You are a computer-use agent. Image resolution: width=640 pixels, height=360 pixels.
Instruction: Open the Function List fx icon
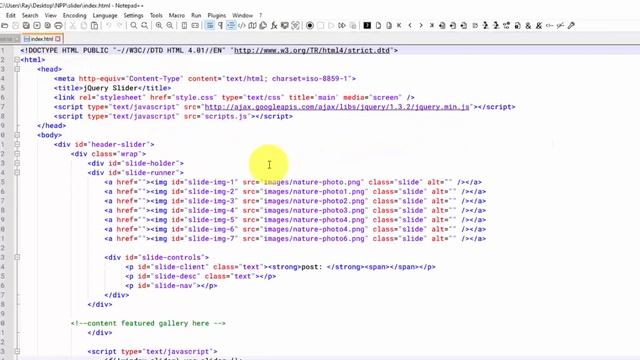274,26
